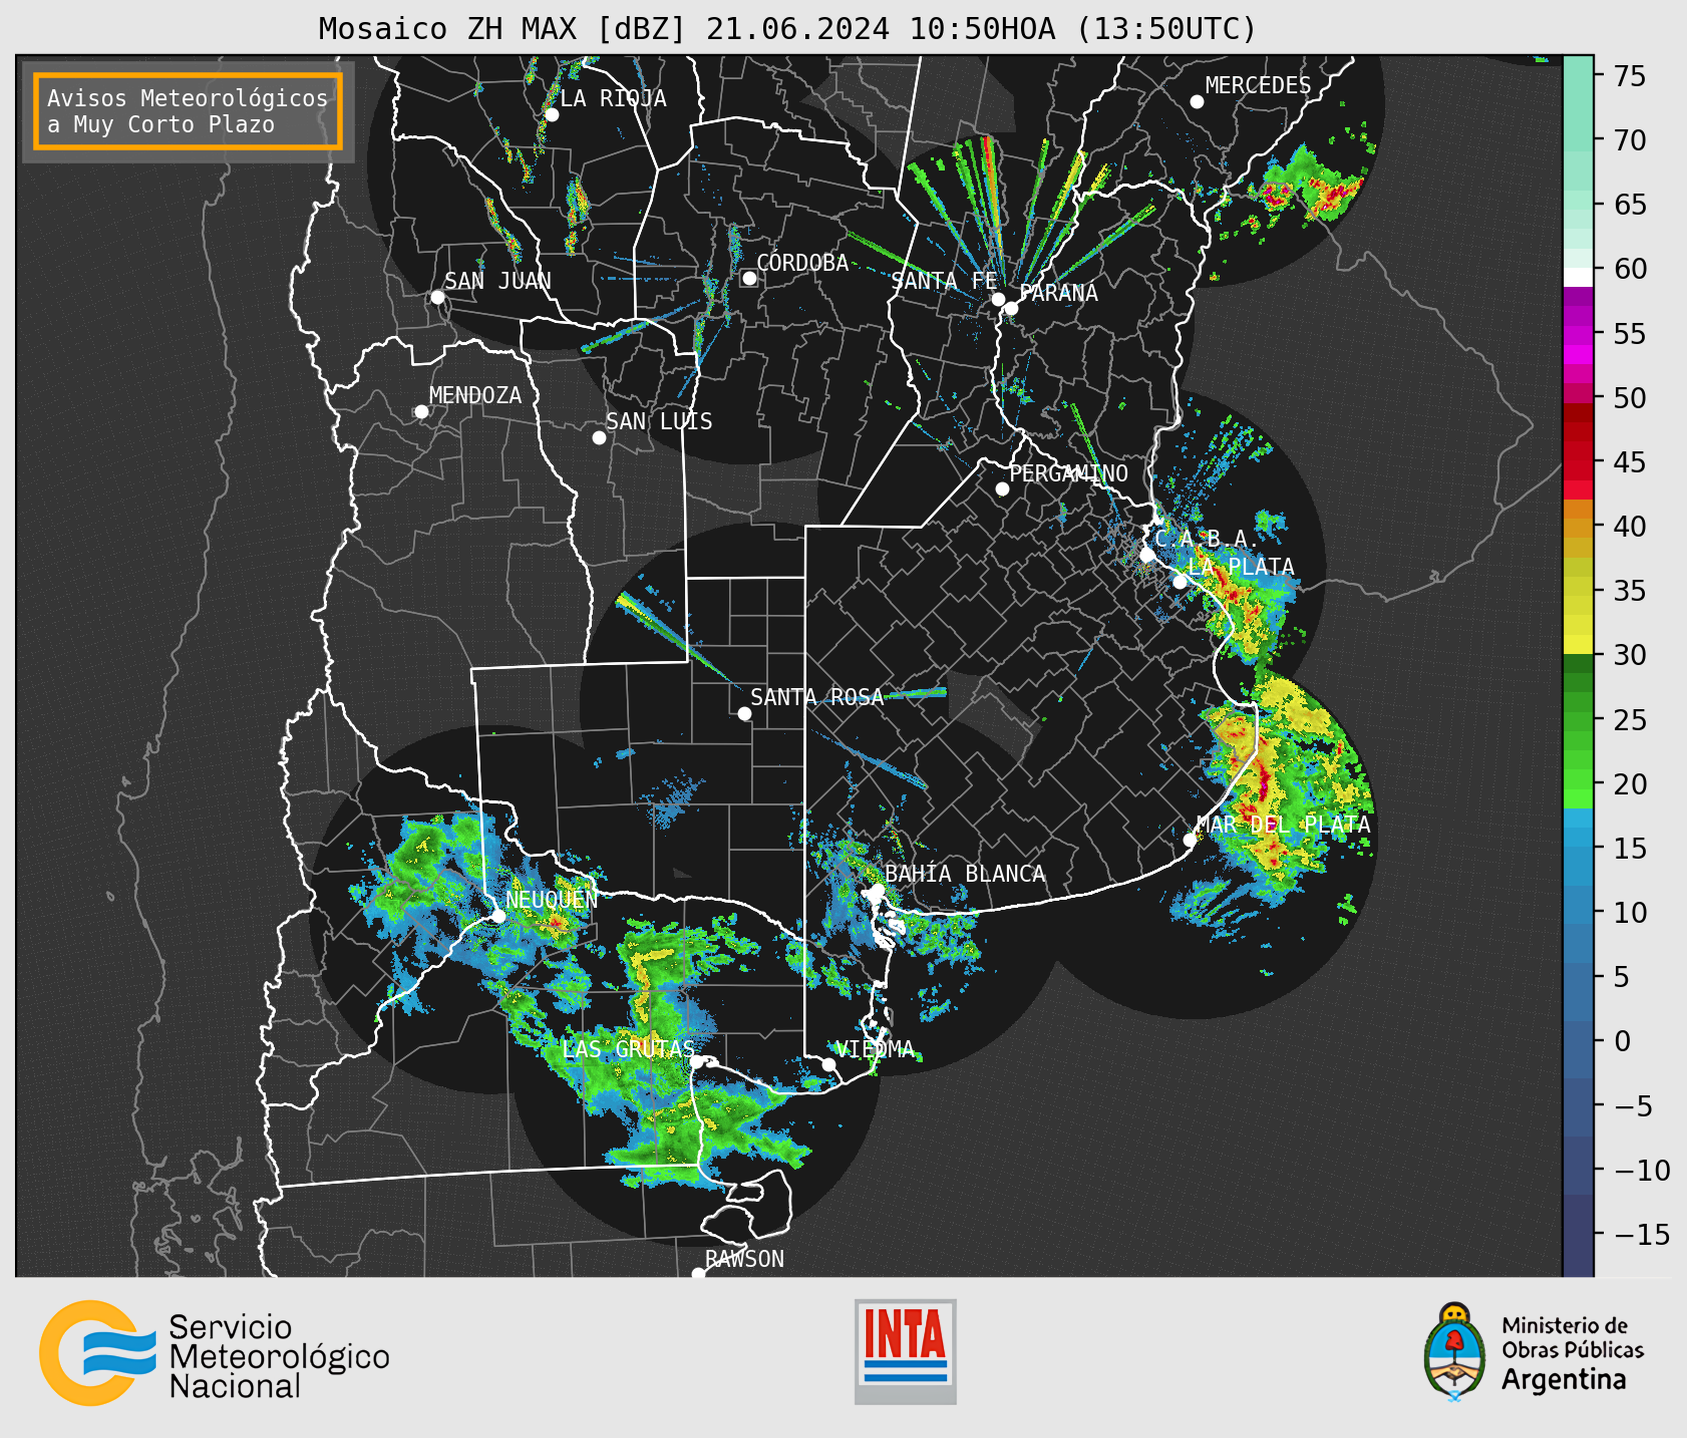Click the BAHÍA BLANCA city marker
The width and height of the screenshot is (1687, 1438).
(877, 890)
